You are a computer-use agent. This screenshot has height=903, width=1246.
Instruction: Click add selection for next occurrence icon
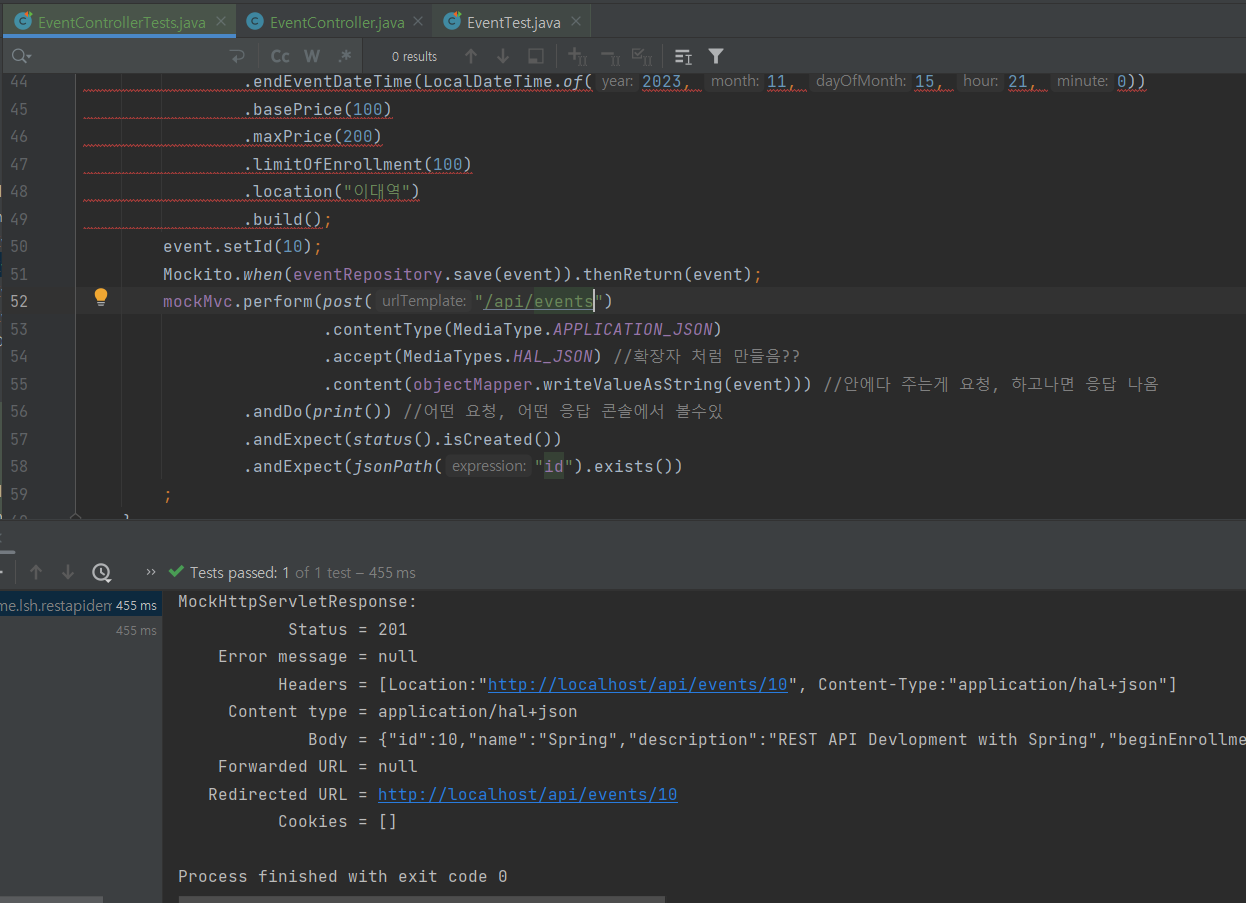click(577, 56)
